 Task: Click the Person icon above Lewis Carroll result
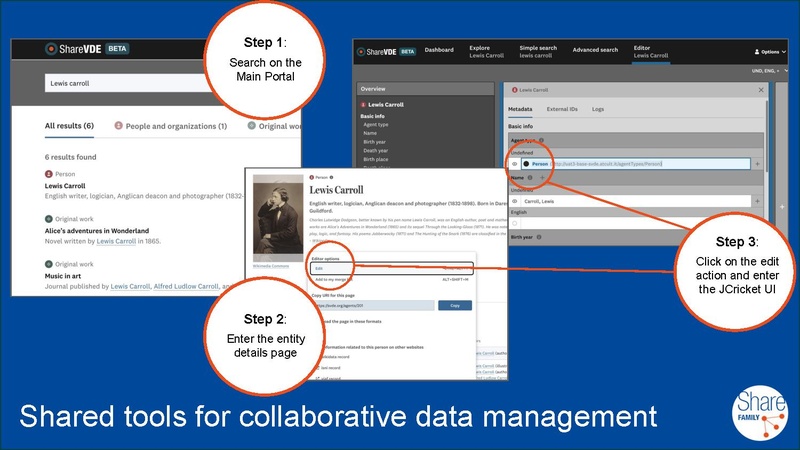click(49, 174)
